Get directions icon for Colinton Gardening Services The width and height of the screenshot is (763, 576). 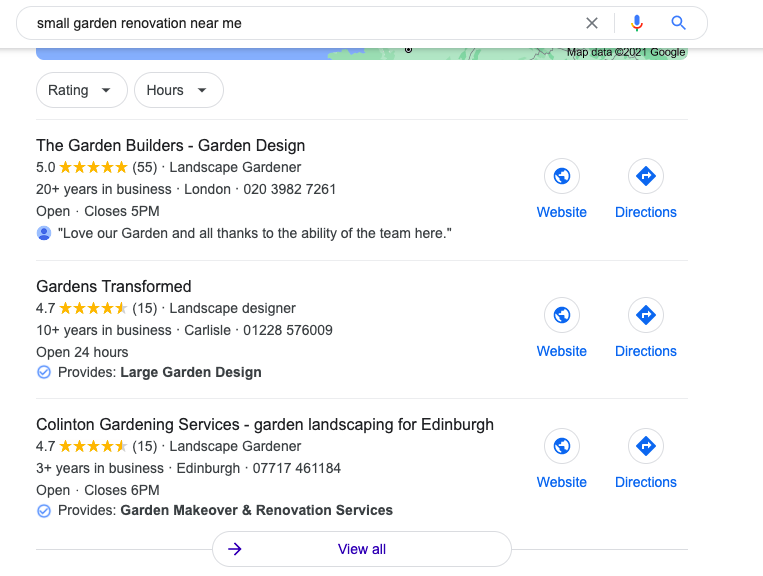(646, 446)
